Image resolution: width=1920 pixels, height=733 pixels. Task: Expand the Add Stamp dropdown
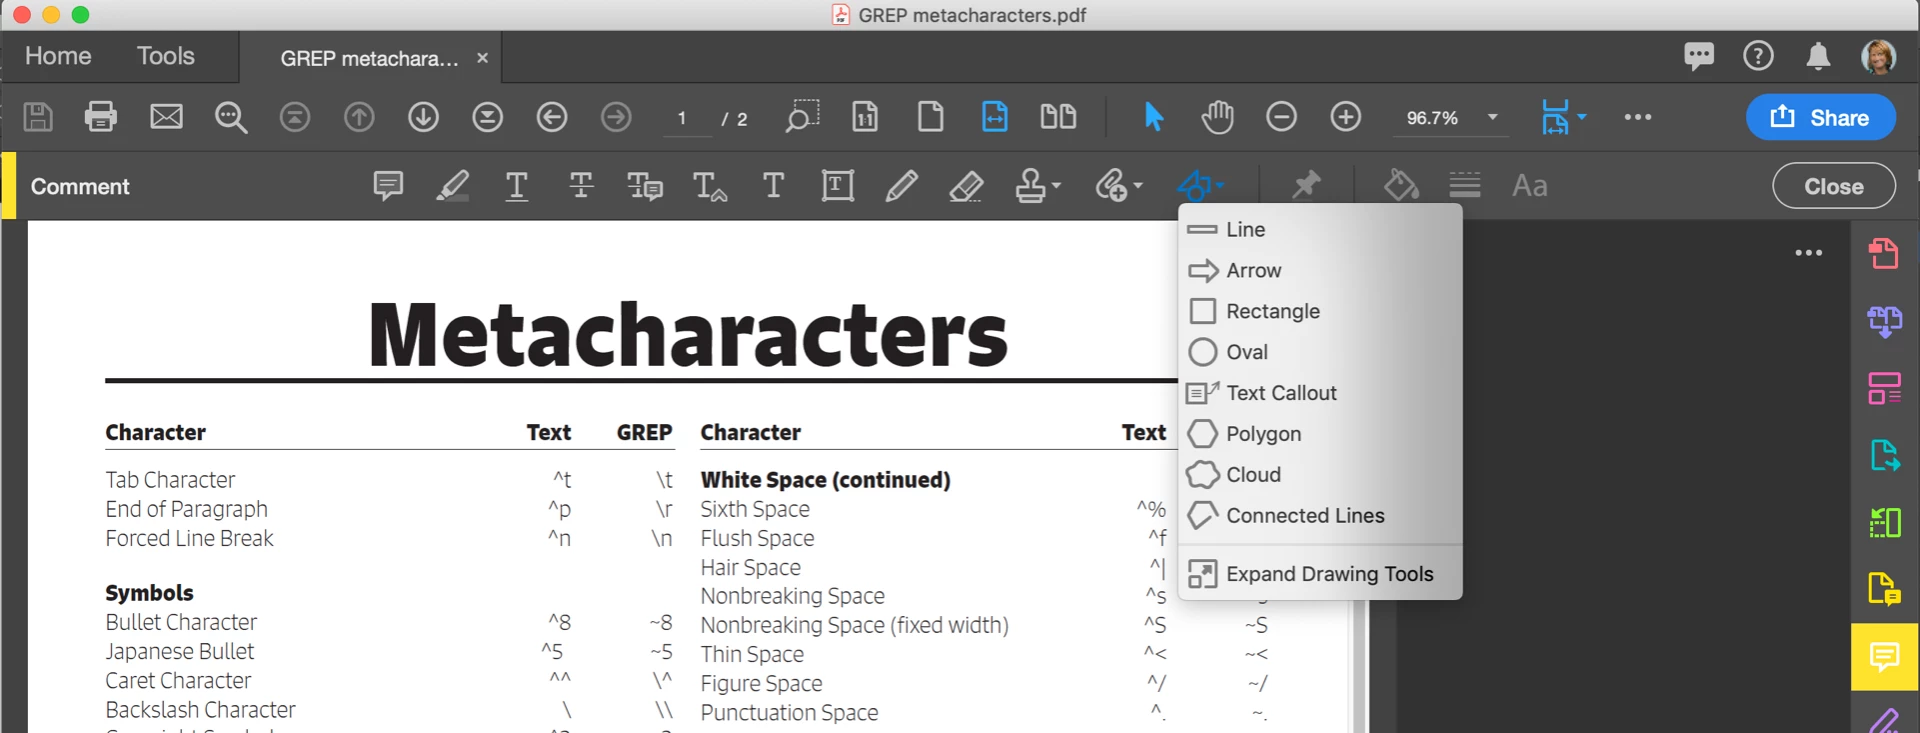(1056, 186)
